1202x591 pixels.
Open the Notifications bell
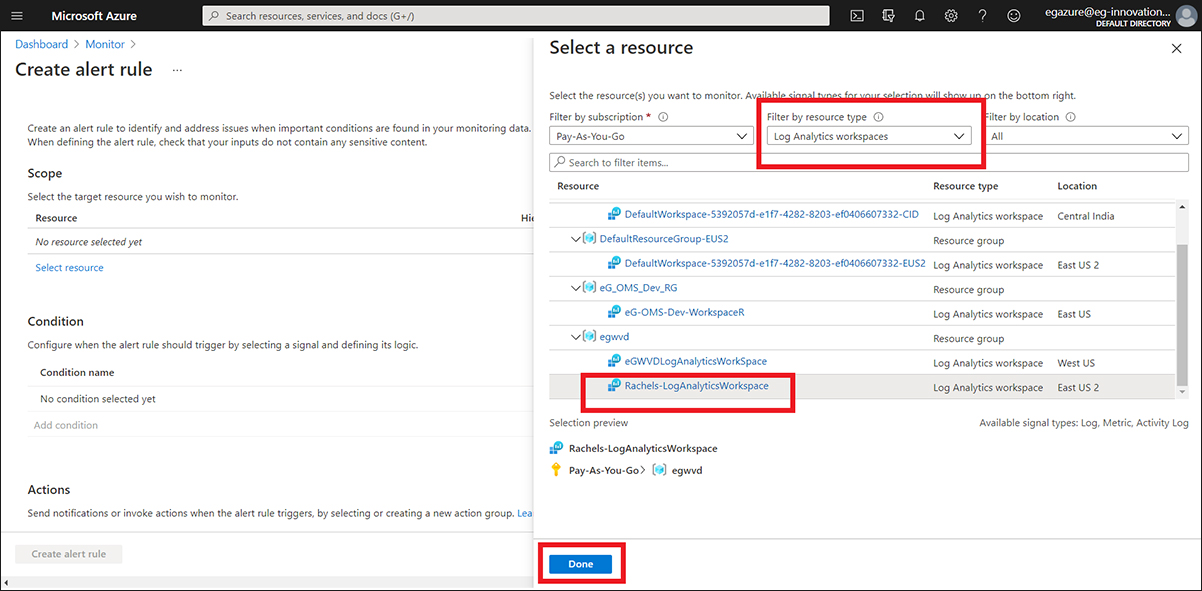920,16
